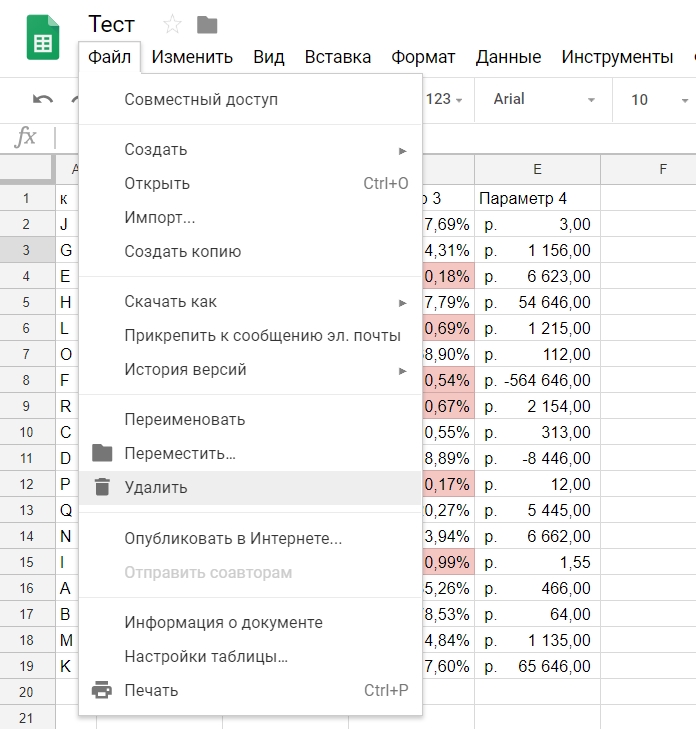This screenshot has width=696, height=729.
Task: Select column E header
Action: [537, 169]
